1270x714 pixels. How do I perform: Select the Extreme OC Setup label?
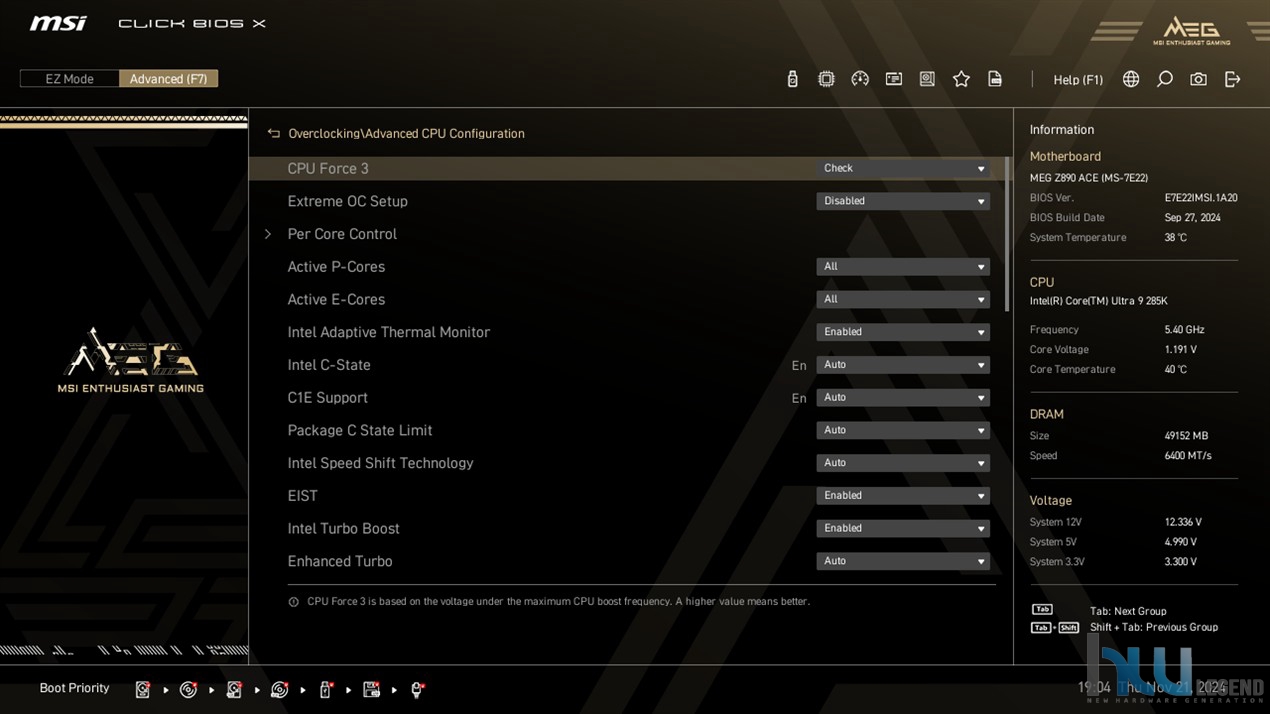coord(347,201)
